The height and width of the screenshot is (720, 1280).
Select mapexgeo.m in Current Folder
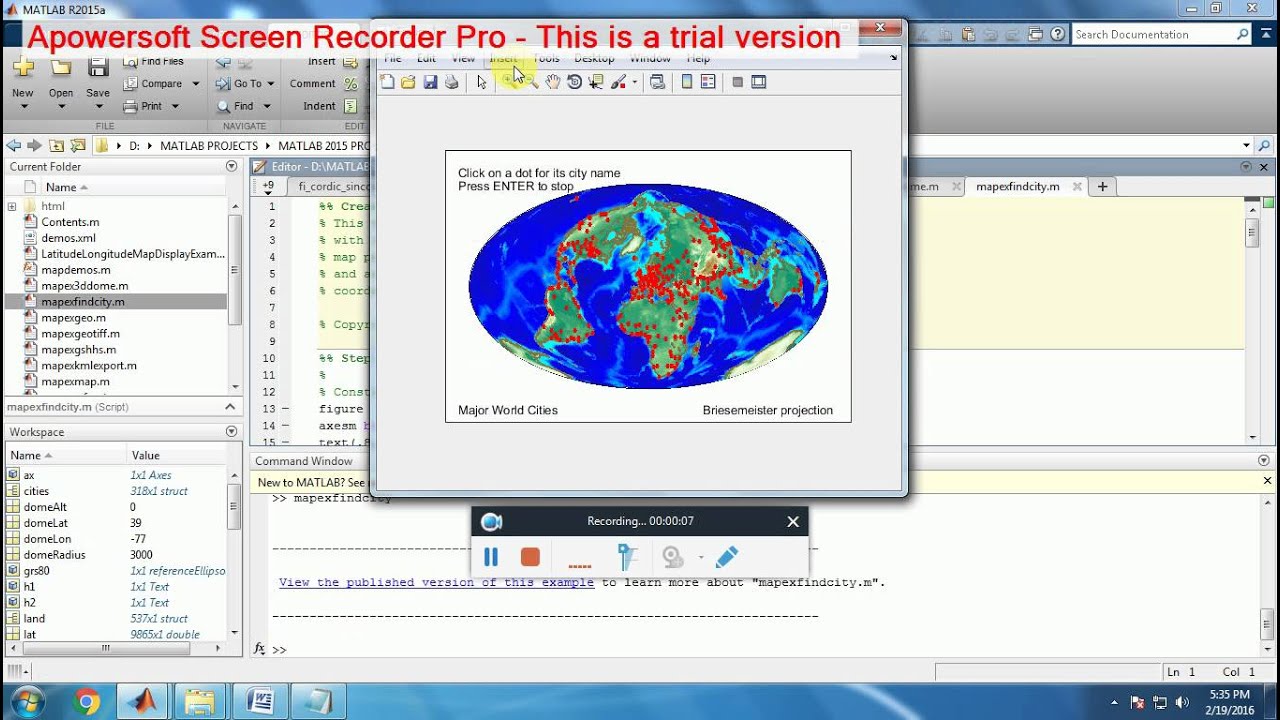(x=73, y=318)
